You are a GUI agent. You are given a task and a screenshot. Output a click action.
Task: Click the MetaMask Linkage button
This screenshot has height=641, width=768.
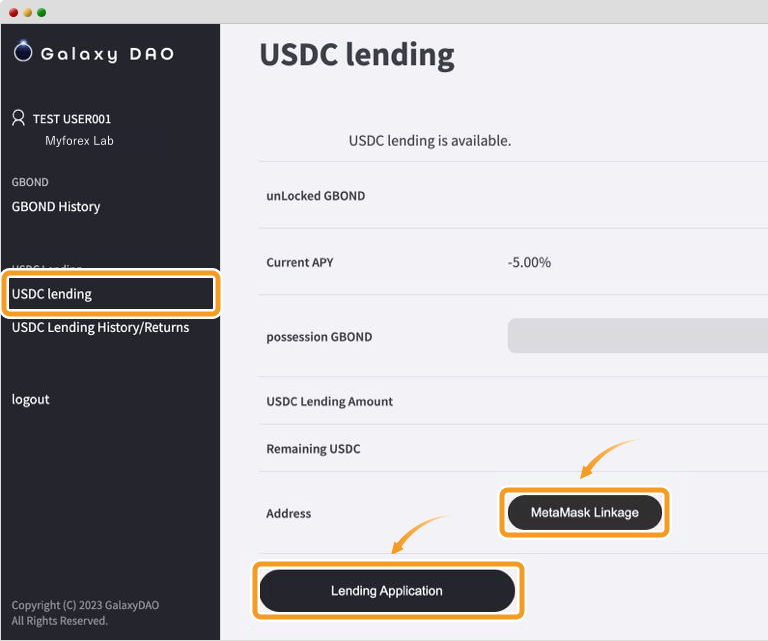[x=585, y=513]
